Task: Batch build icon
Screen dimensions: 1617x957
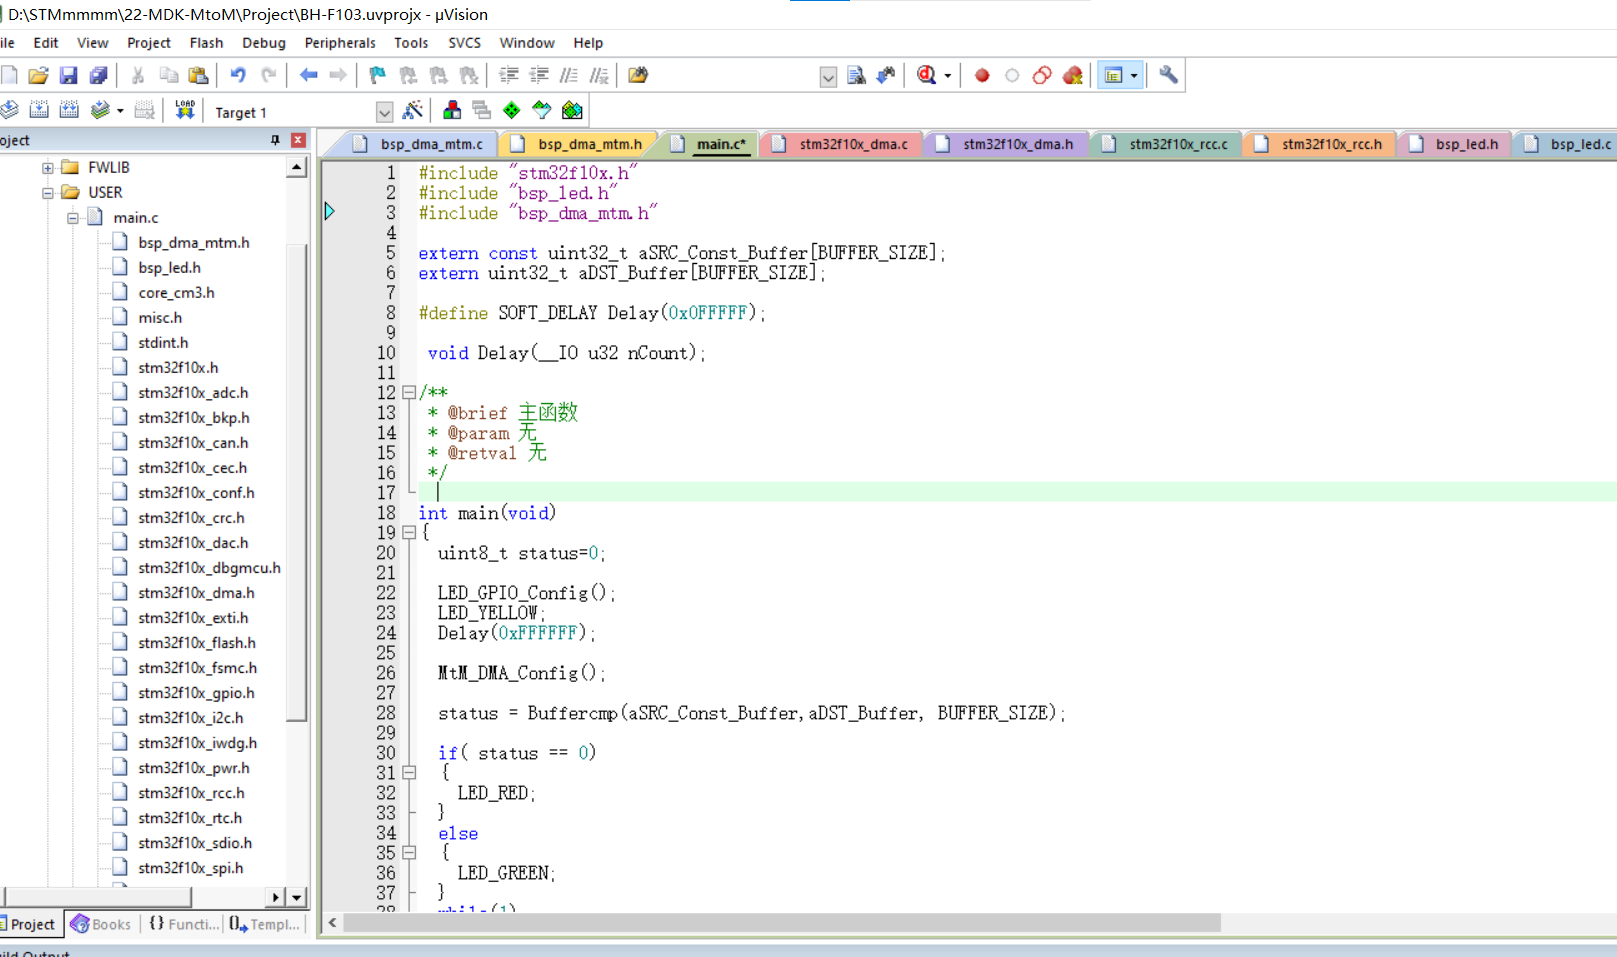Action: tap(100, 110)
